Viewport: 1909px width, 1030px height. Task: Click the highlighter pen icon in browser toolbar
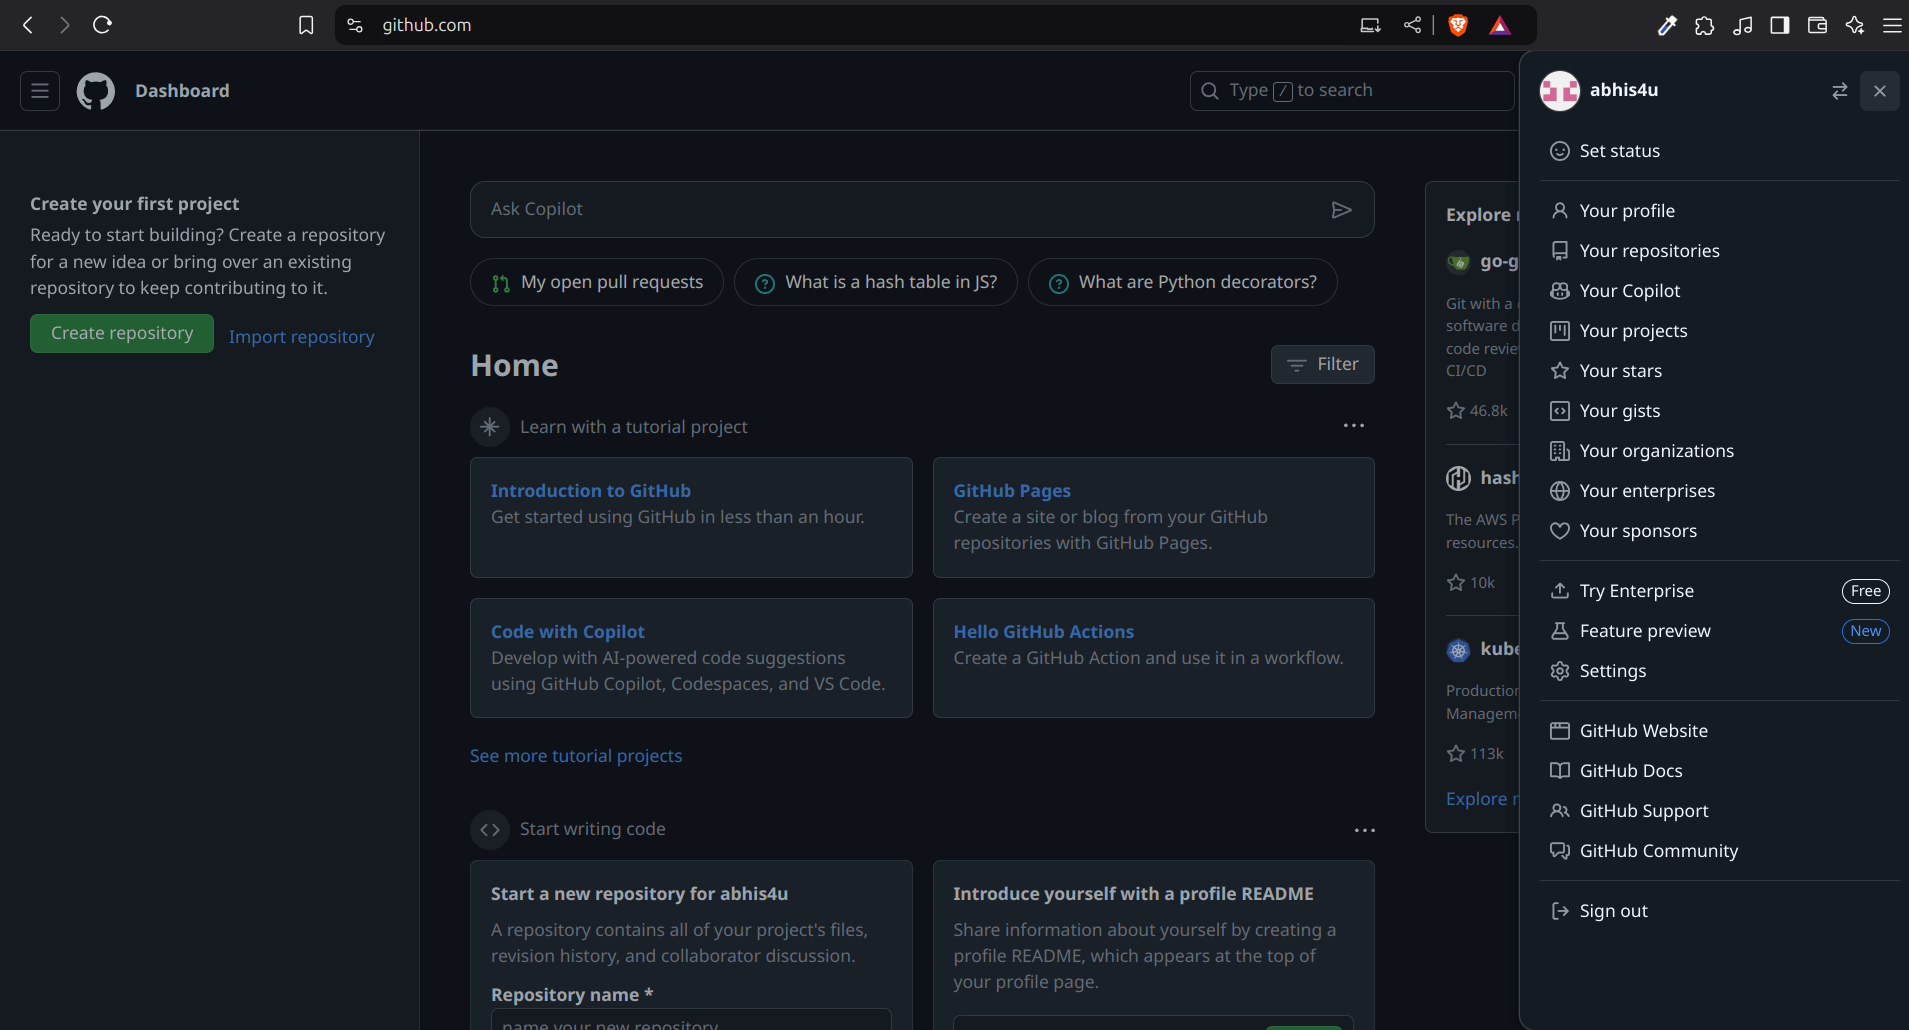tap(1667, 25)
